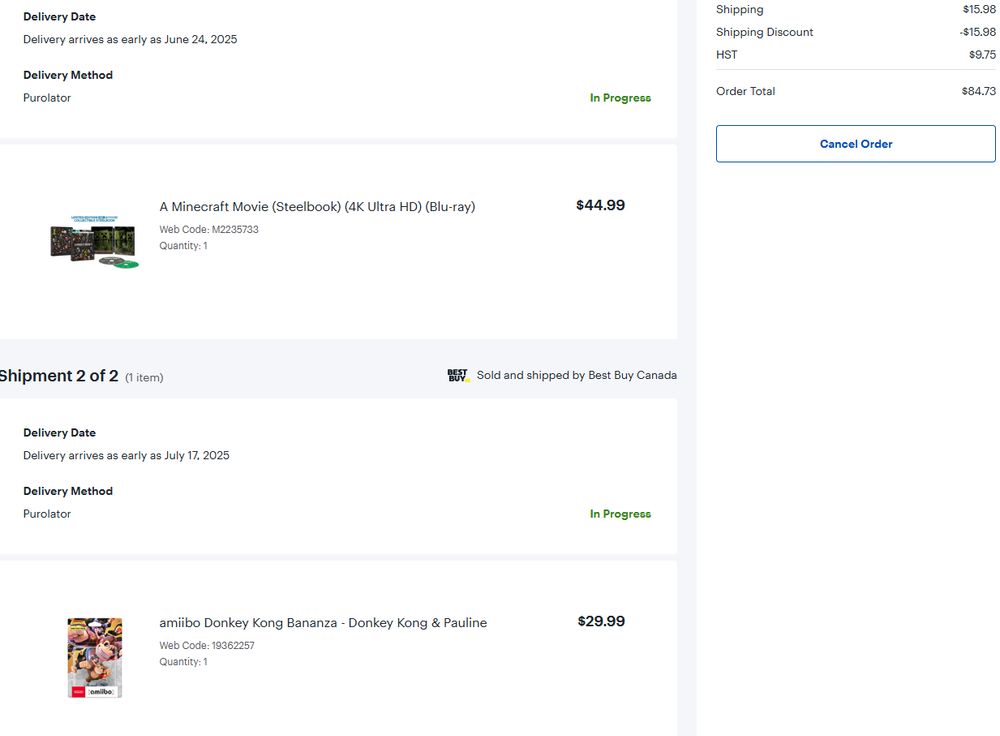Image resolution: width=1000 pixels, height=736 pixels.
Task: Click Purolator under Shipment 2 delivery method
Action: 47,514
